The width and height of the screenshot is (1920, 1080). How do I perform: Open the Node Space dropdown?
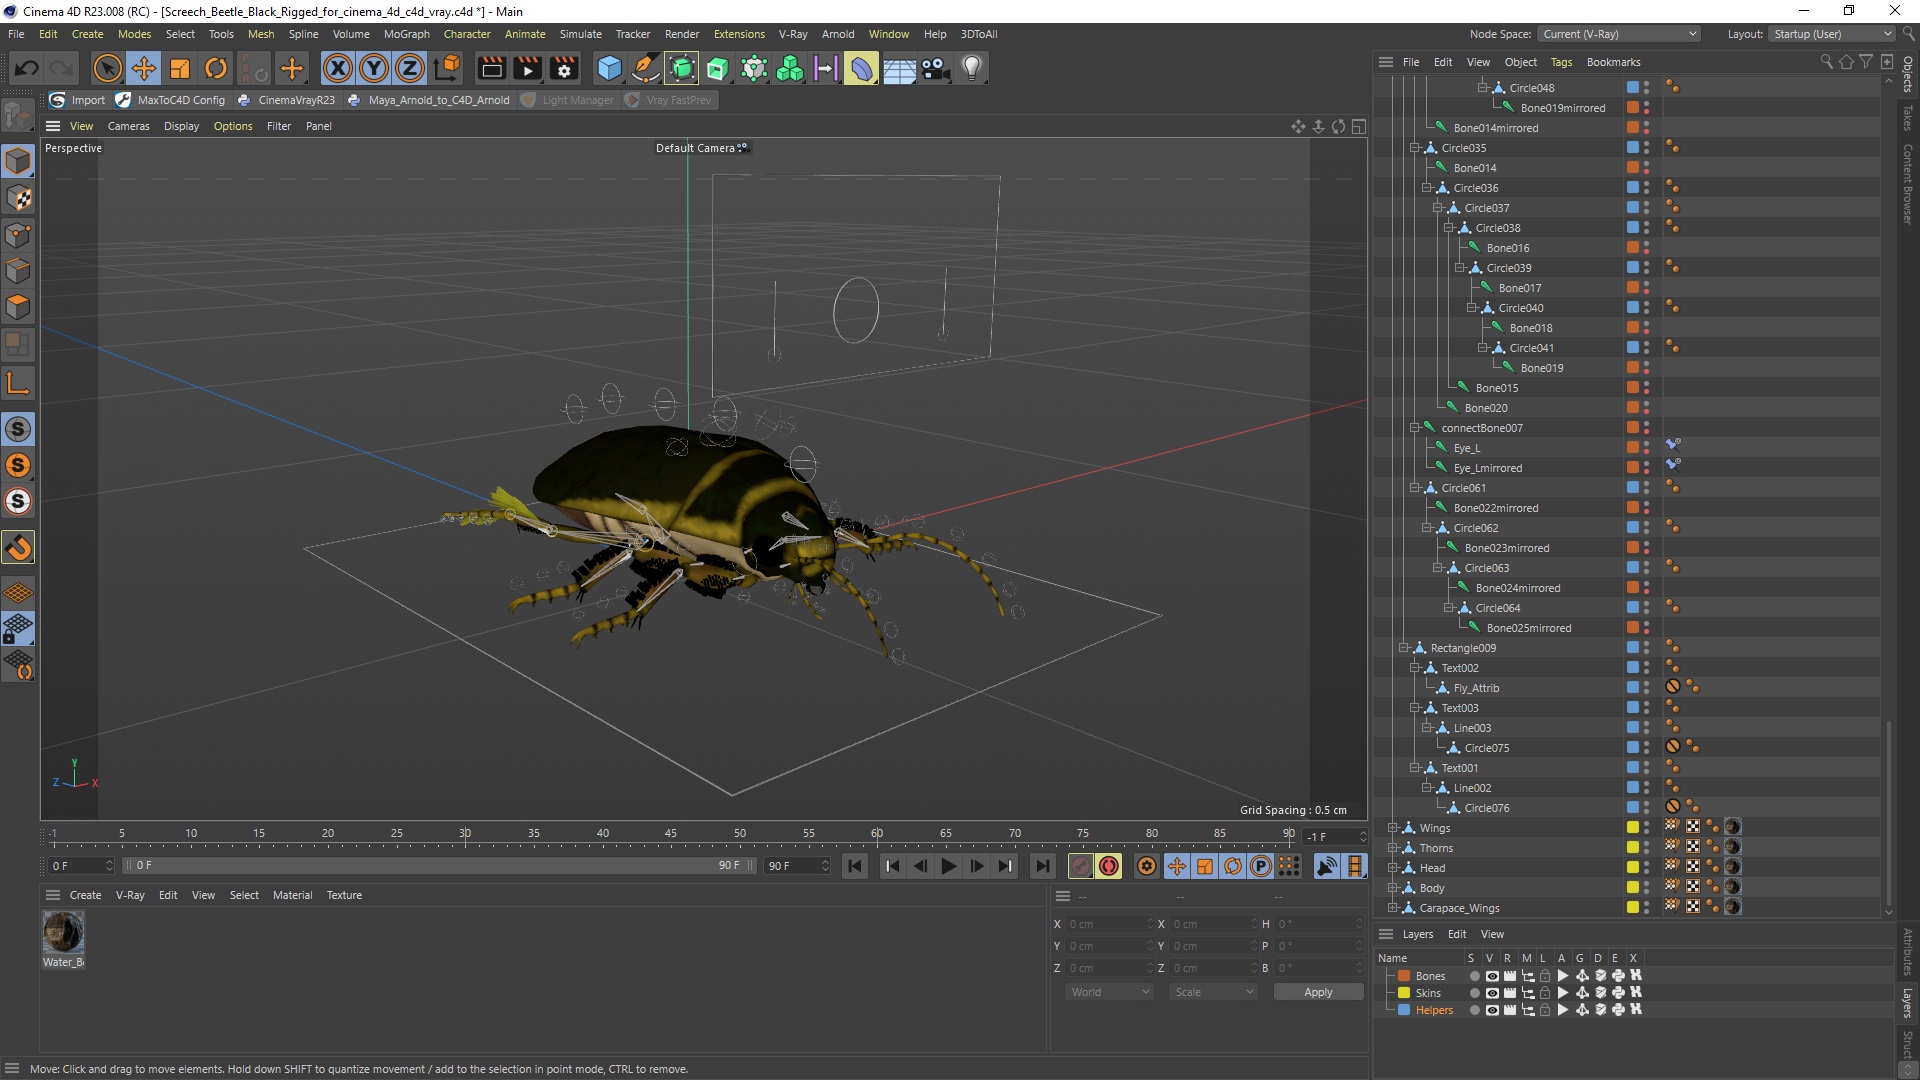(x=1618, y=34)
